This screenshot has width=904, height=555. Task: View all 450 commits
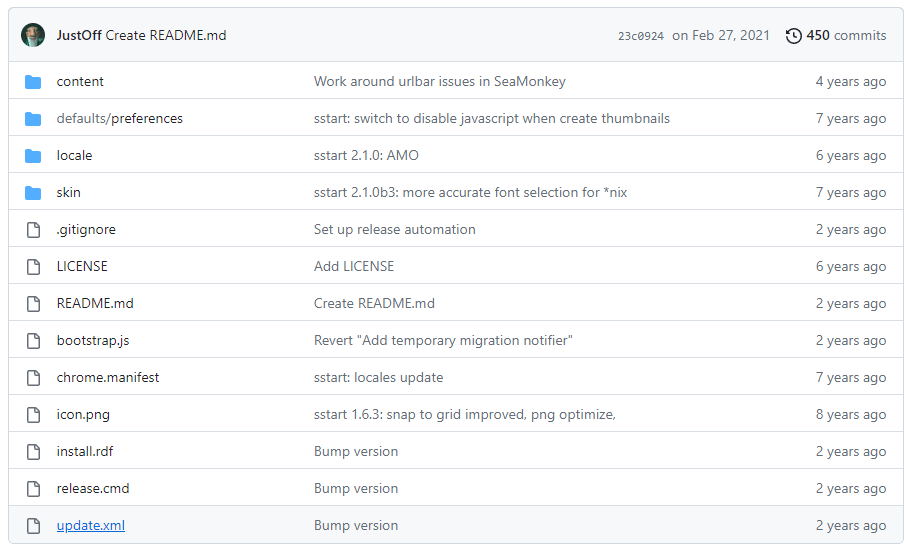click(846, 36)
